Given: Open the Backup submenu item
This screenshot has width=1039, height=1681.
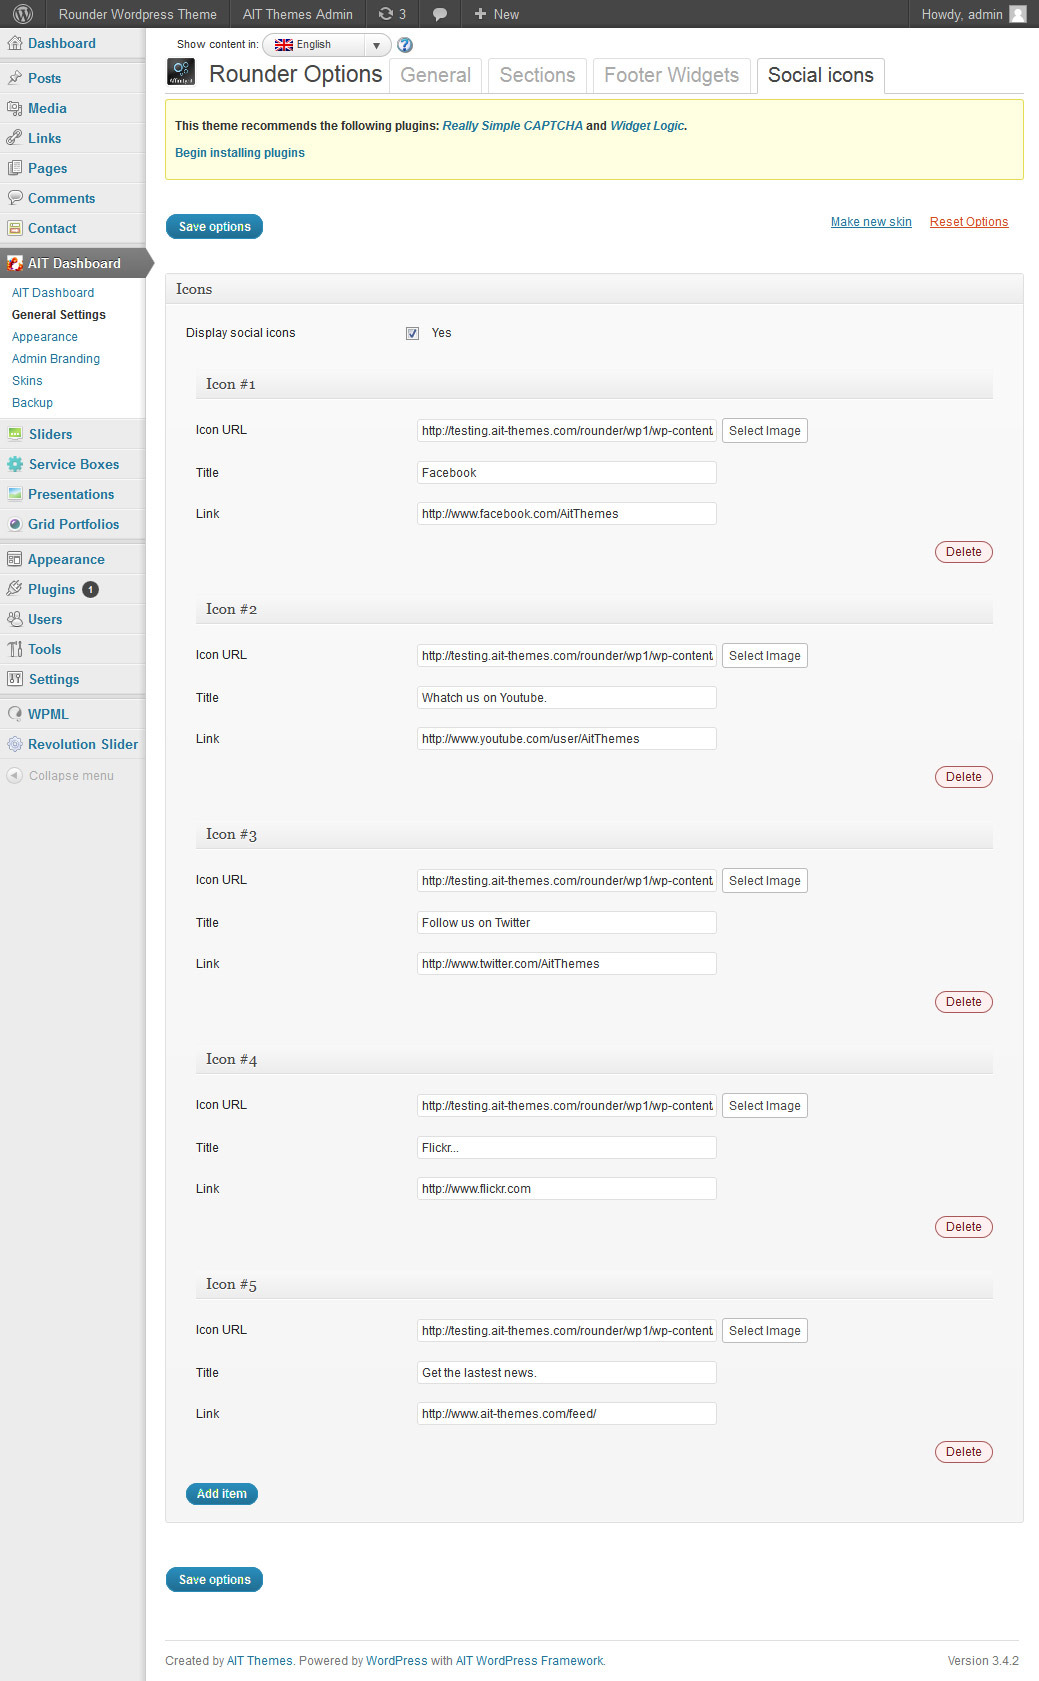Looking at the screenshot, I should pyautogui.click(x=32, y=403).
